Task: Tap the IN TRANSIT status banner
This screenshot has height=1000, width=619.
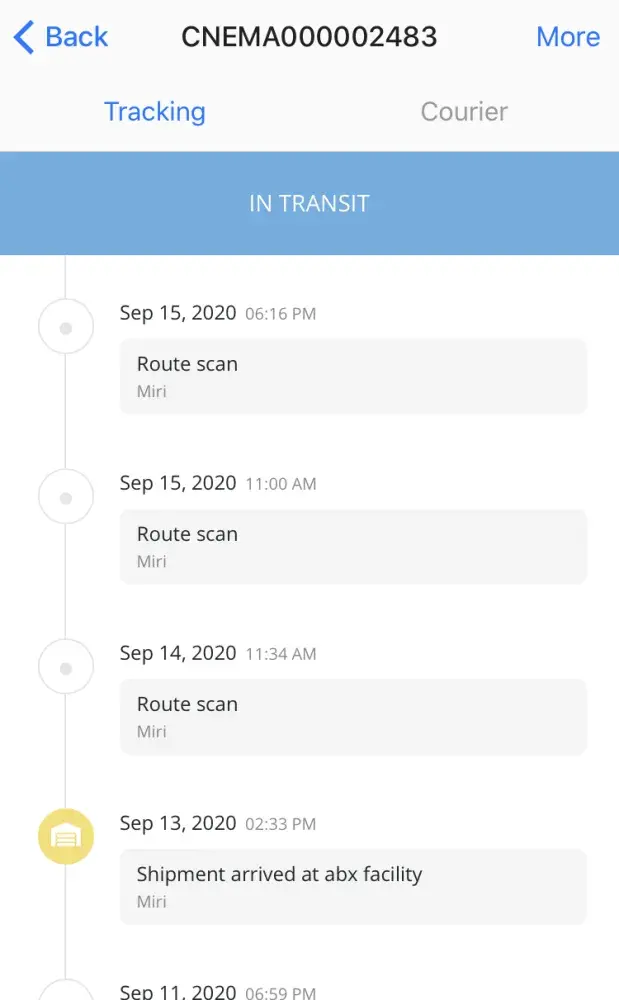Action: (309, 203)
